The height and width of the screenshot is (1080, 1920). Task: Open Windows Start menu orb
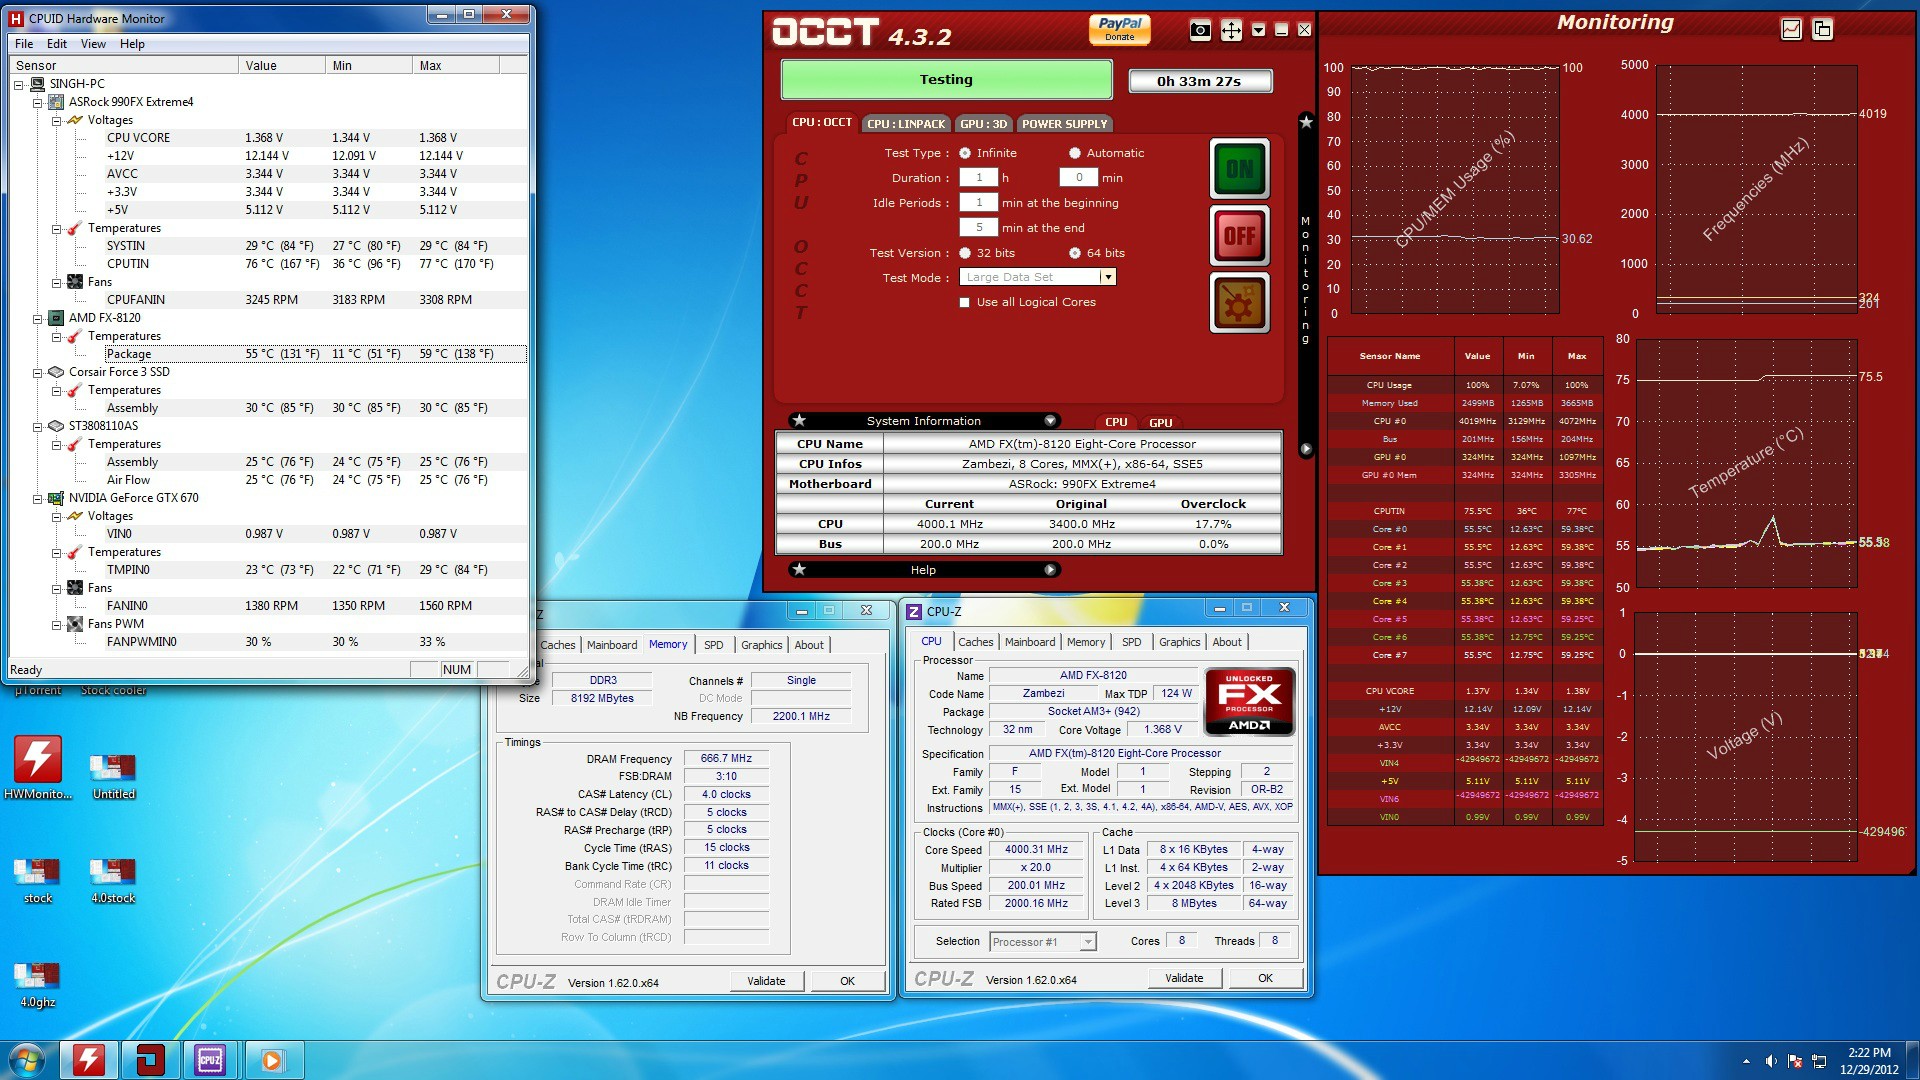27,1060
